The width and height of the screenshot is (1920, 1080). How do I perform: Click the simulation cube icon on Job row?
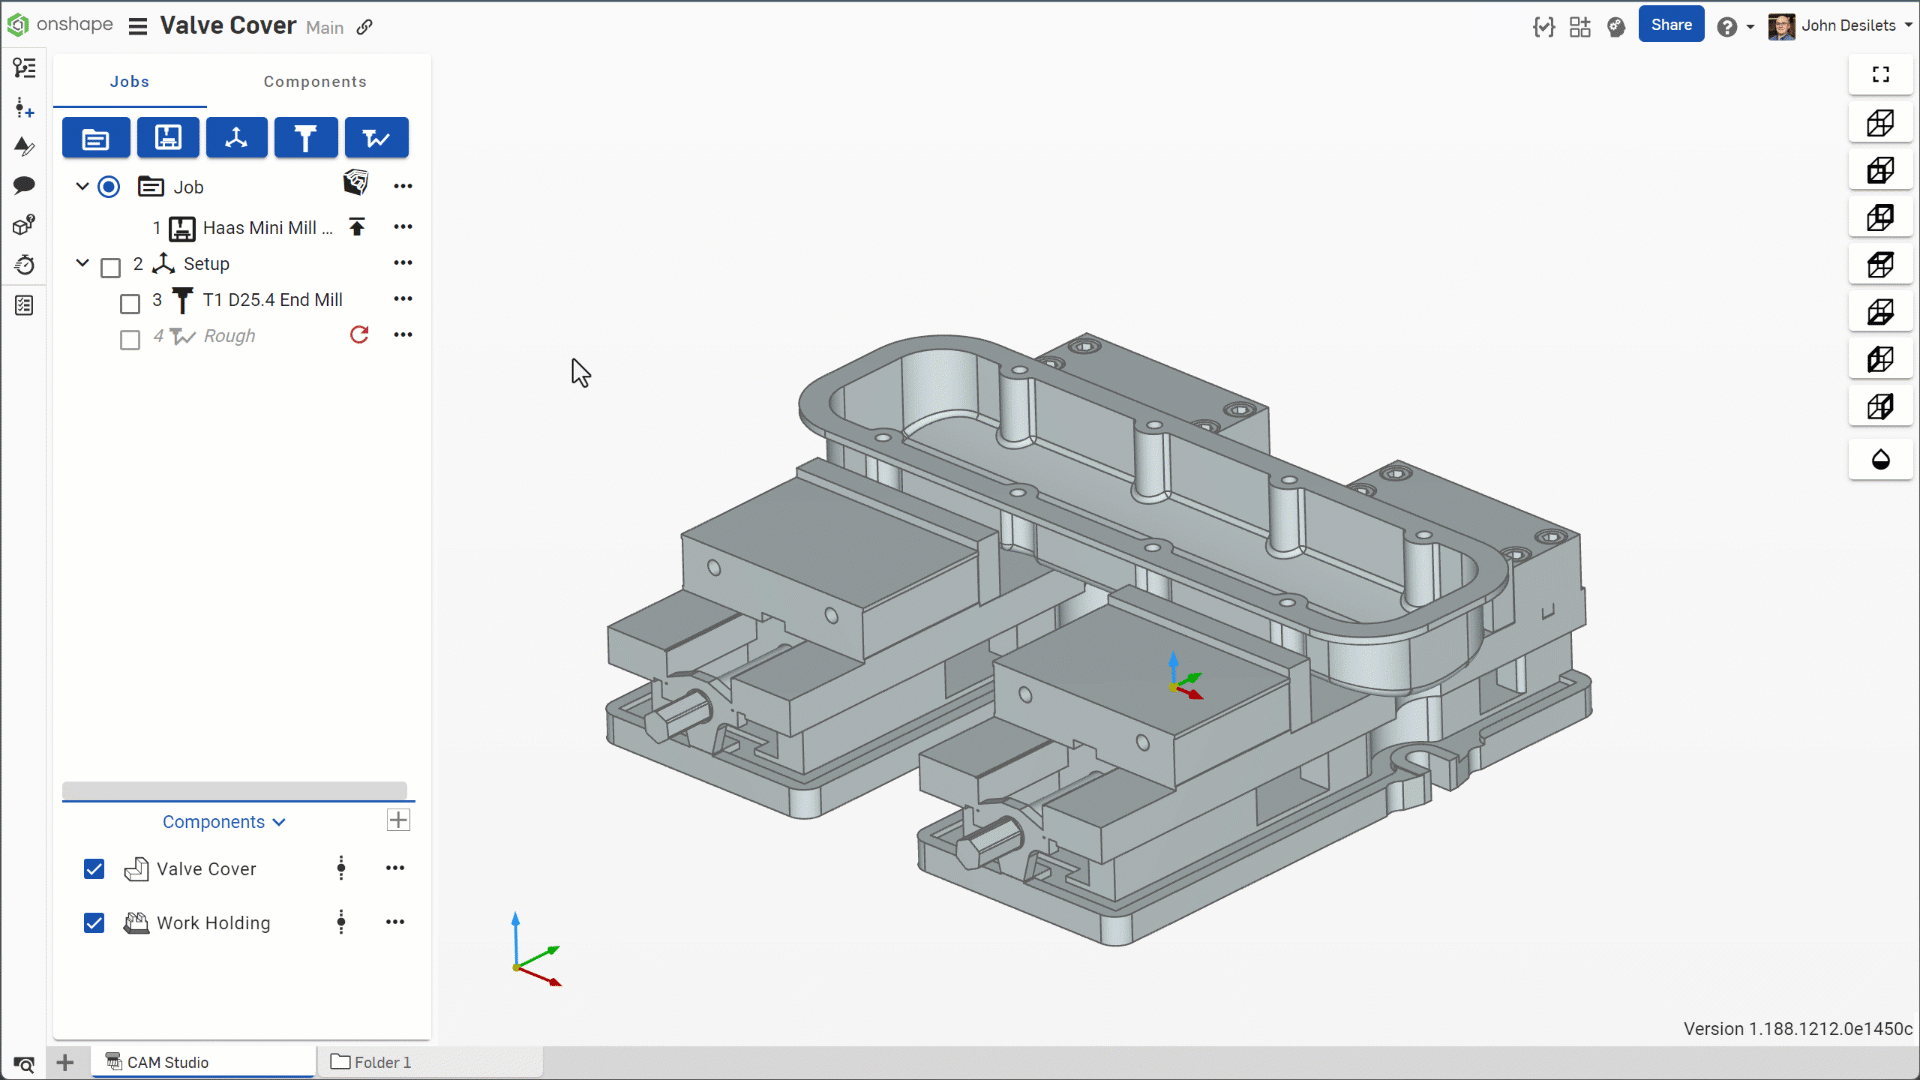tap(356, 183)
